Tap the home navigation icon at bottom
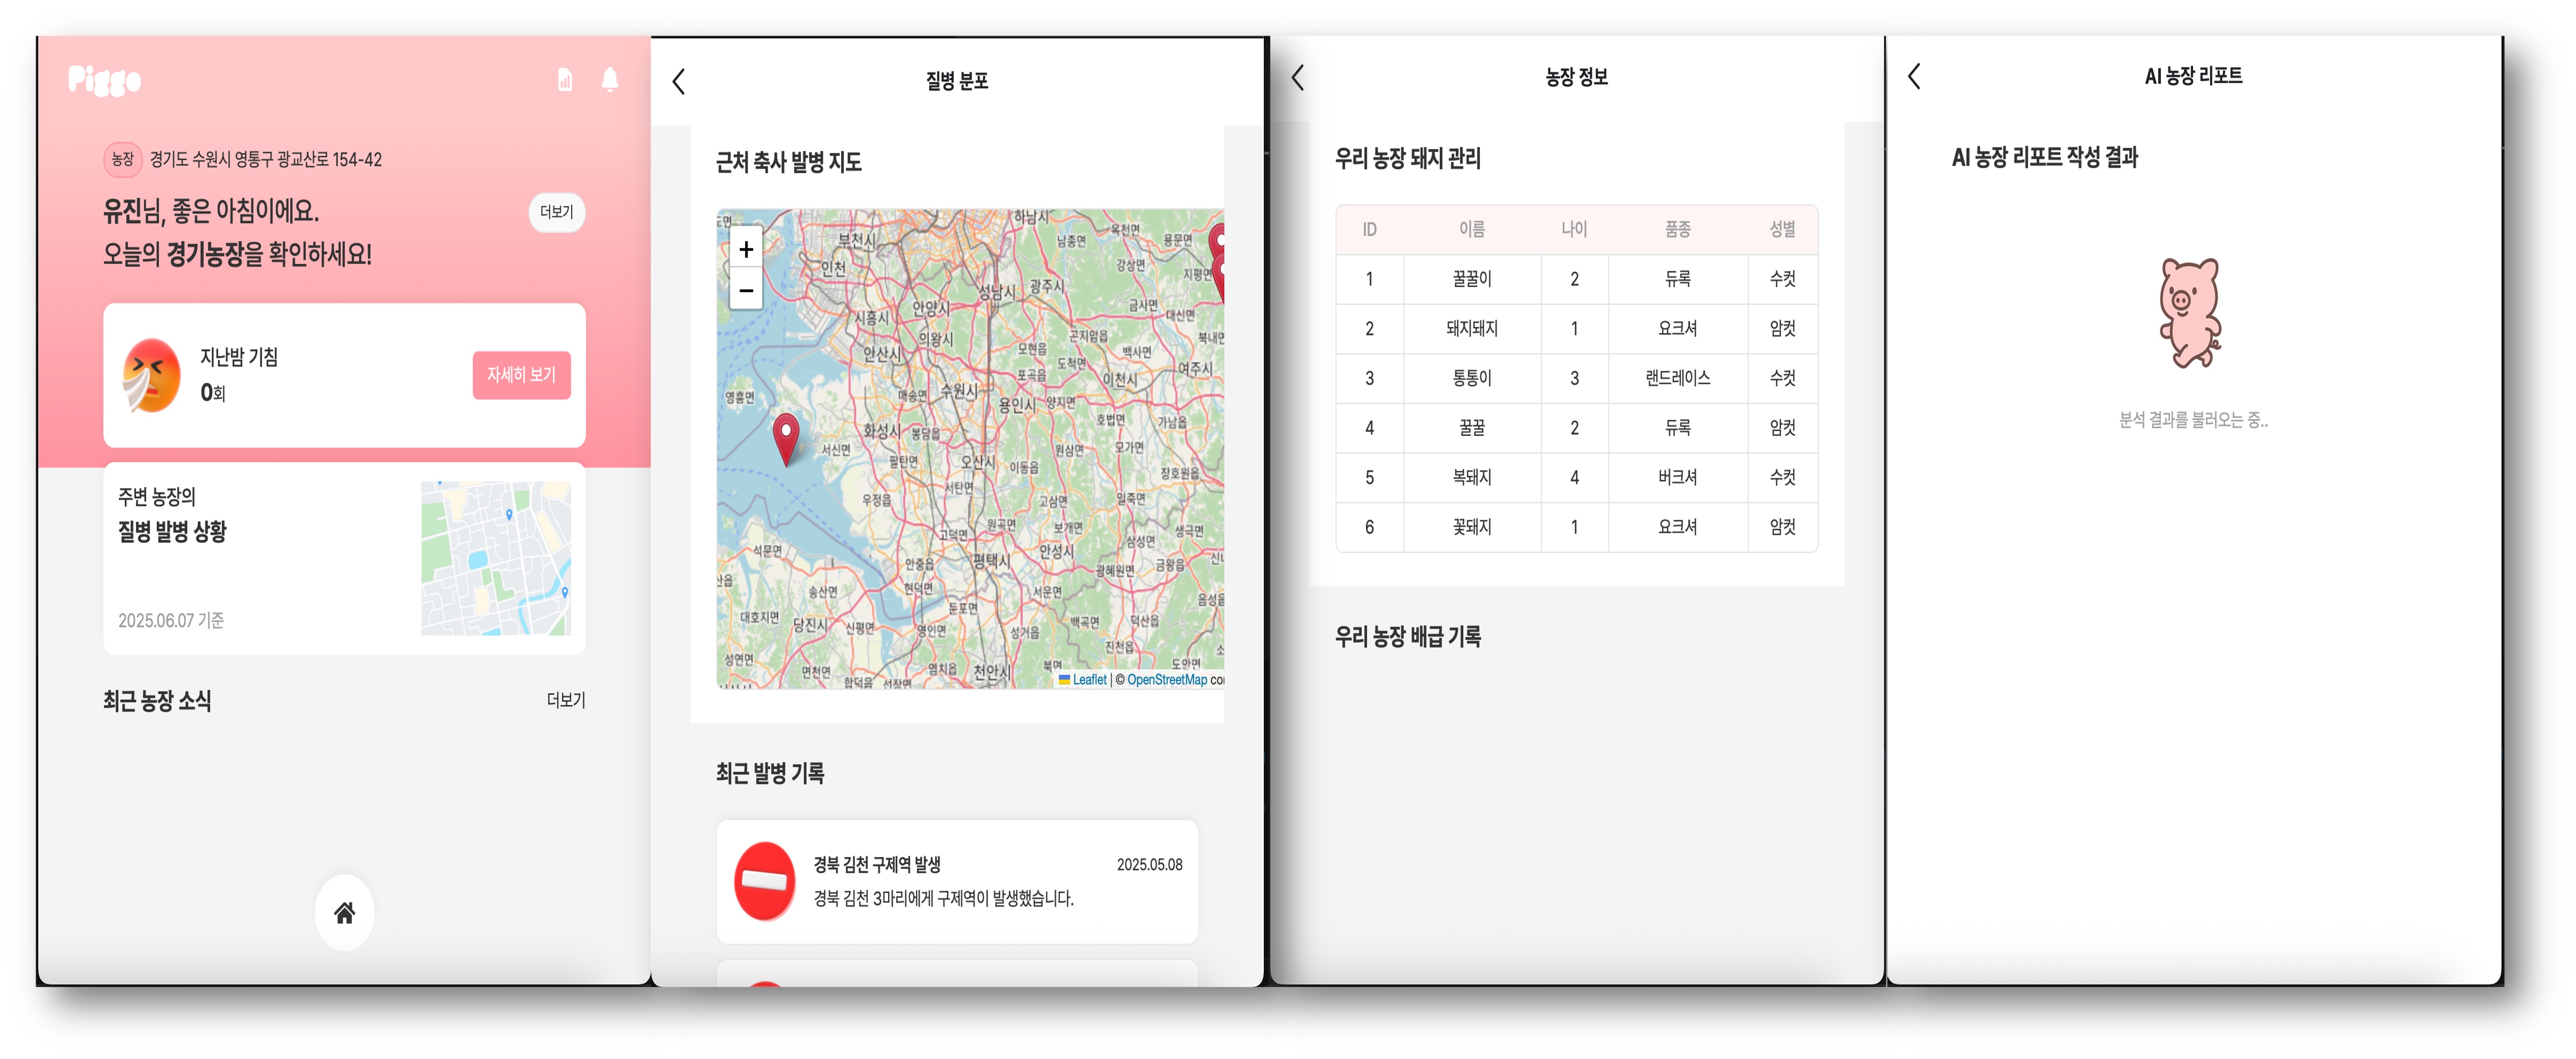2576x1059 pixels. [345, 912]
